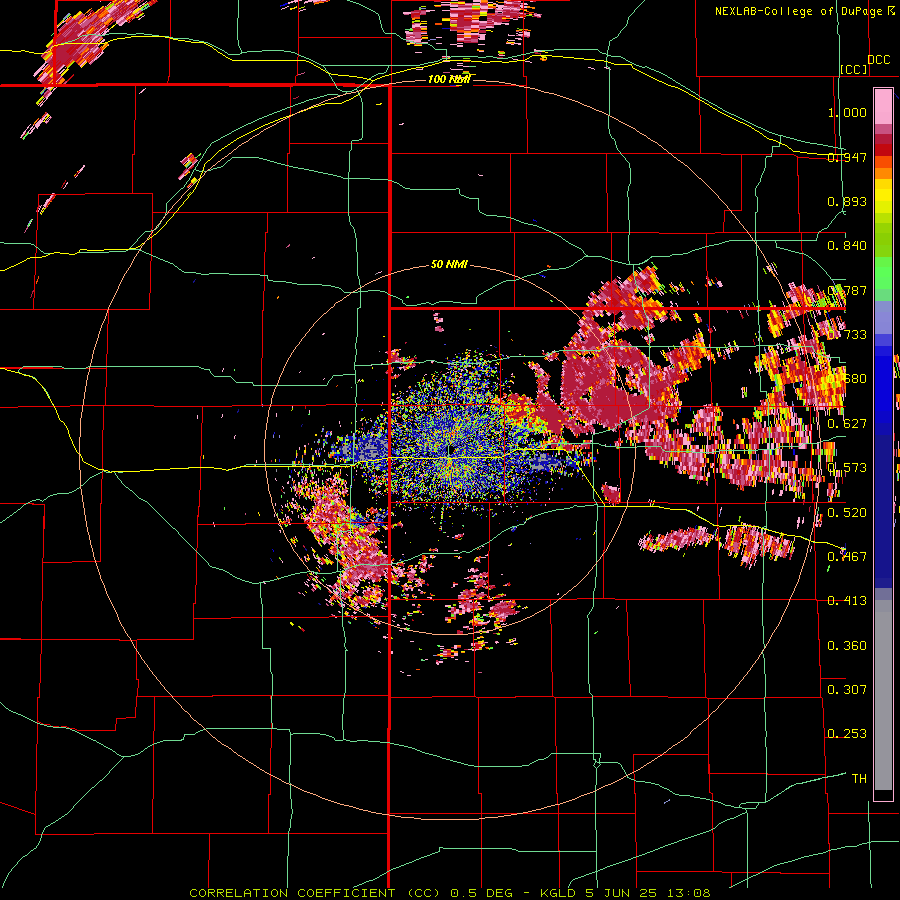Click the 0.413 scale value
This screenshot has width=900, height=900.
point(847,601)
